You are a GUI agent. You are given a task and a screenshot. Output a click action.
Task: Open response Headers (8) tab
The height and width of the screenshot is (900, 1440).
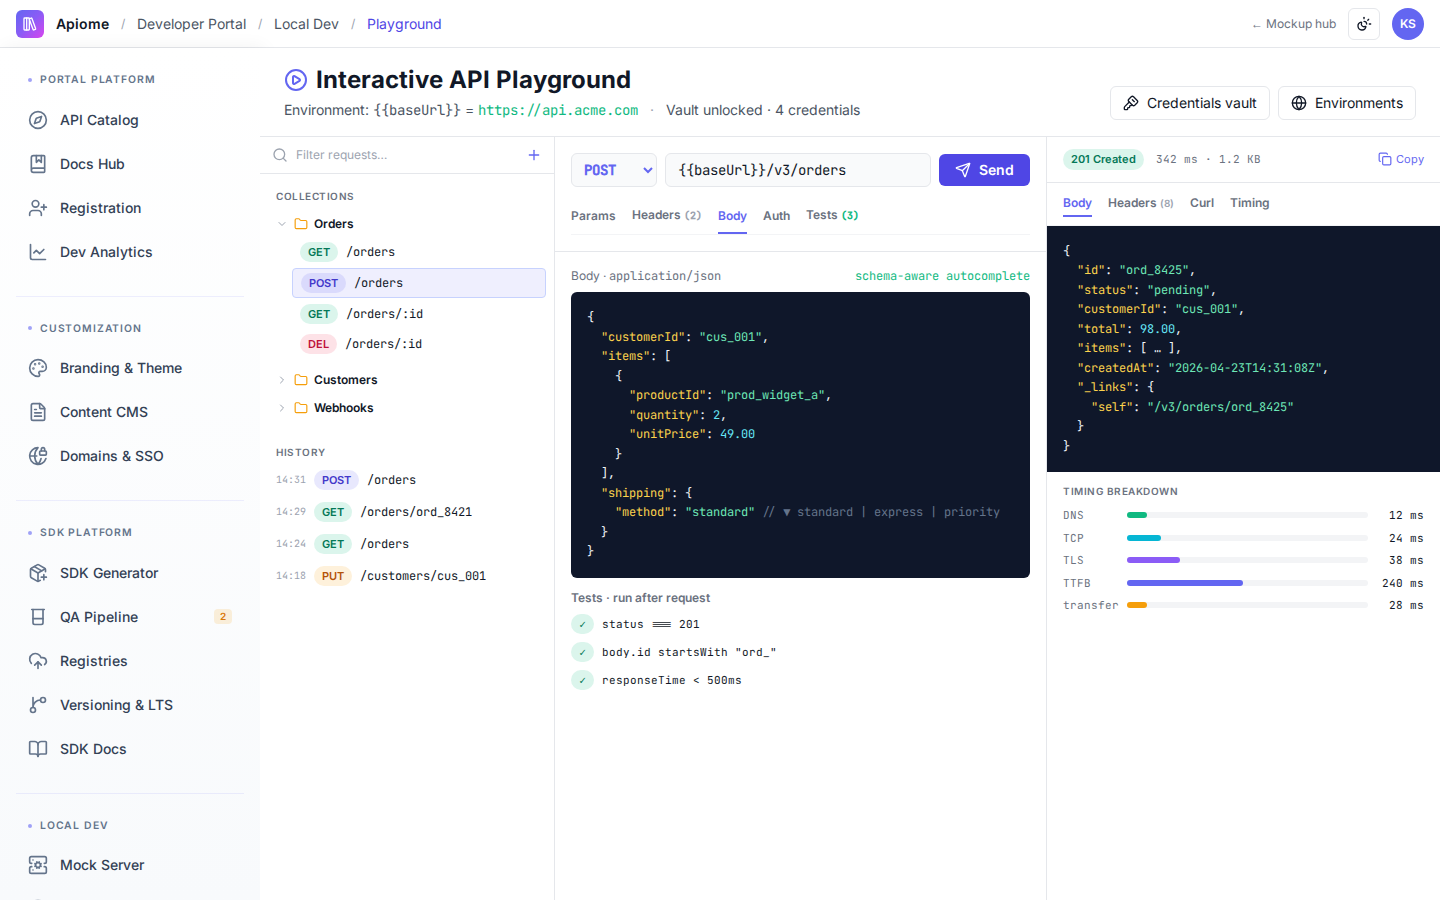[x=1141, y=203]
